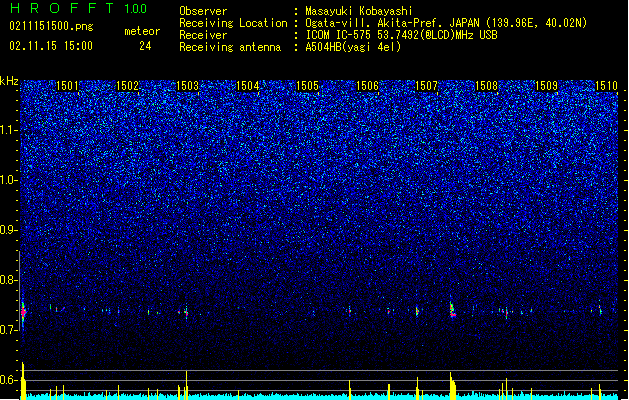Click the A504HB(yagi 4el) antenna text

pos(353,47)
